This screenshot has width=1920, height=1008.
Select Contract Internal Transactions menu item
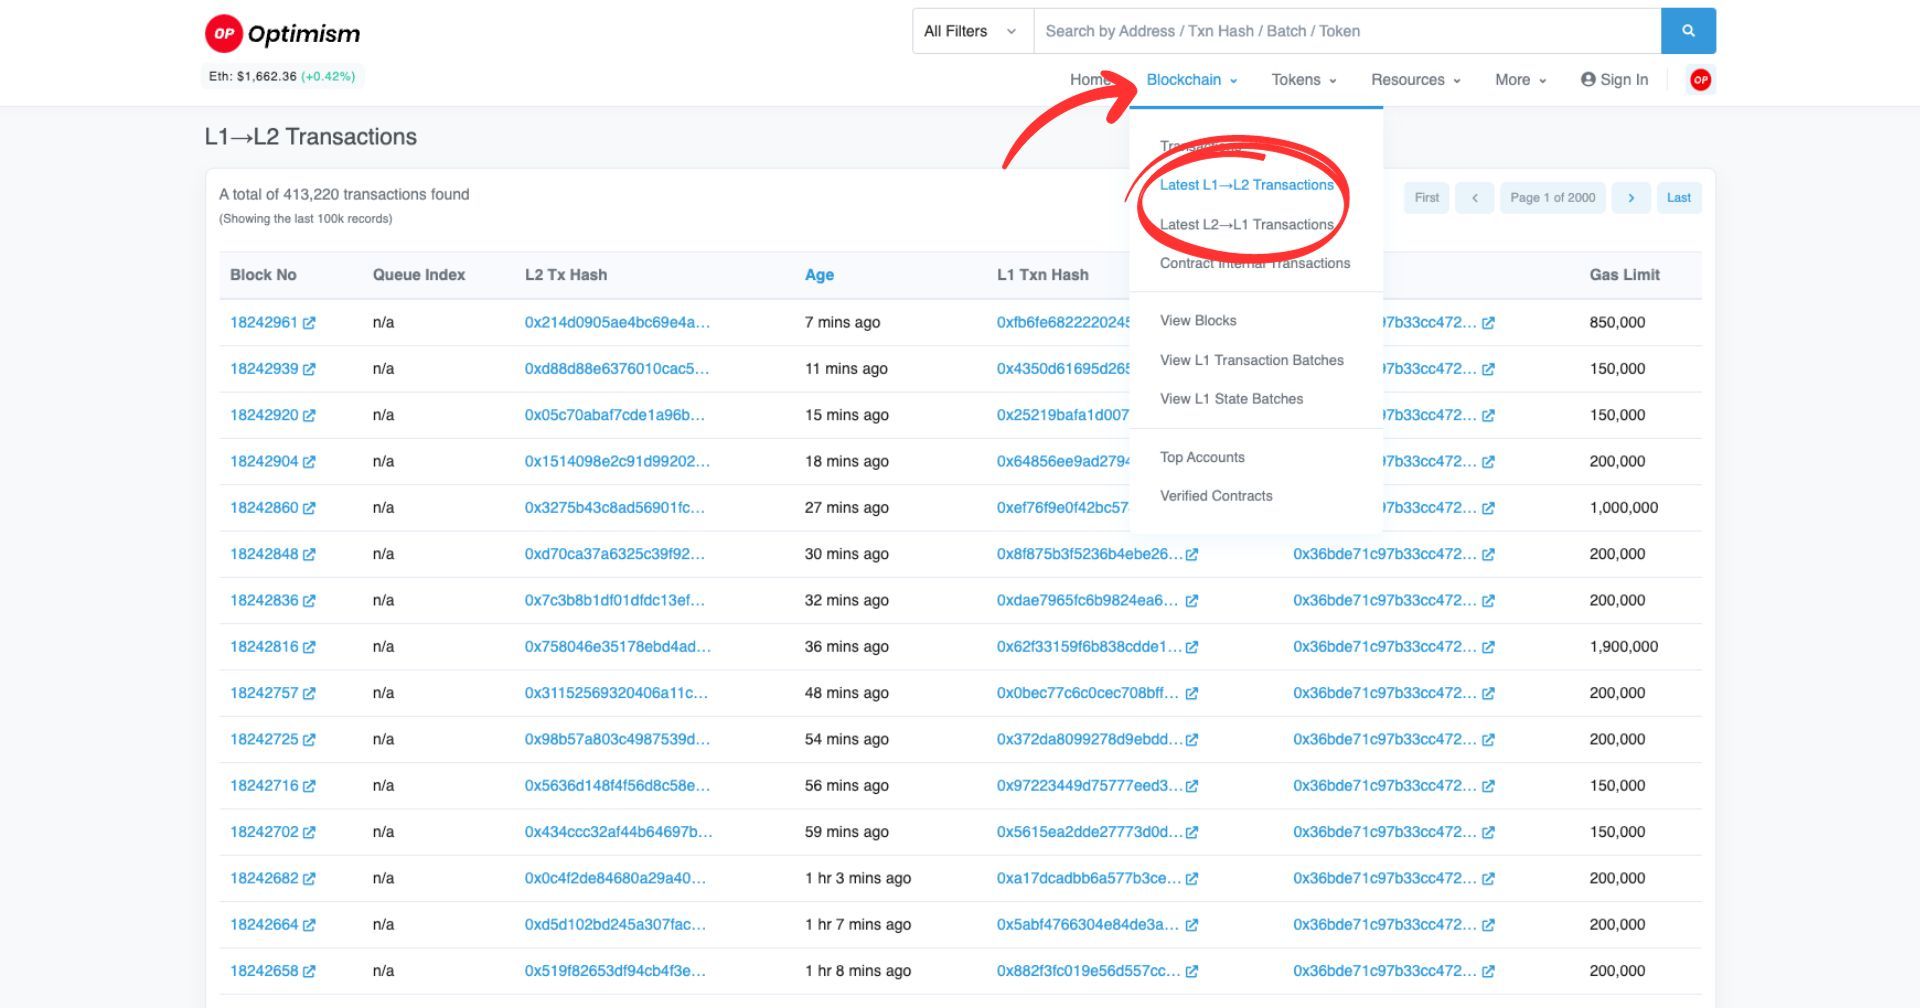click(x=1255, y=263)
